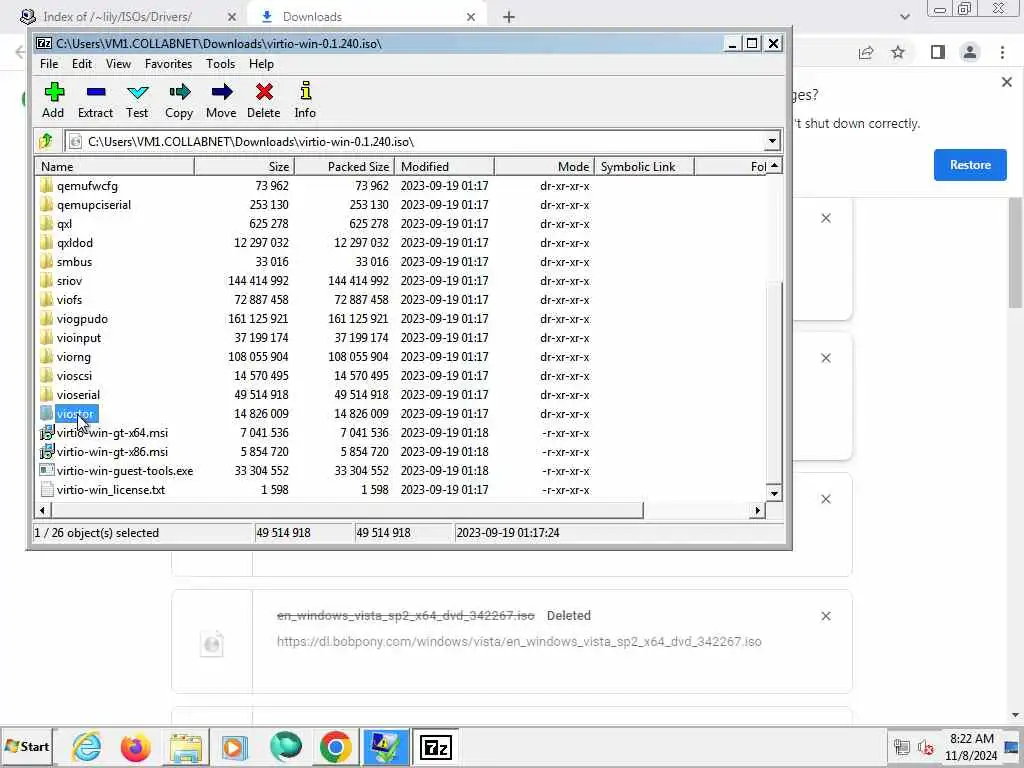Click the file list scroll down arrow

tap(774, 494)
